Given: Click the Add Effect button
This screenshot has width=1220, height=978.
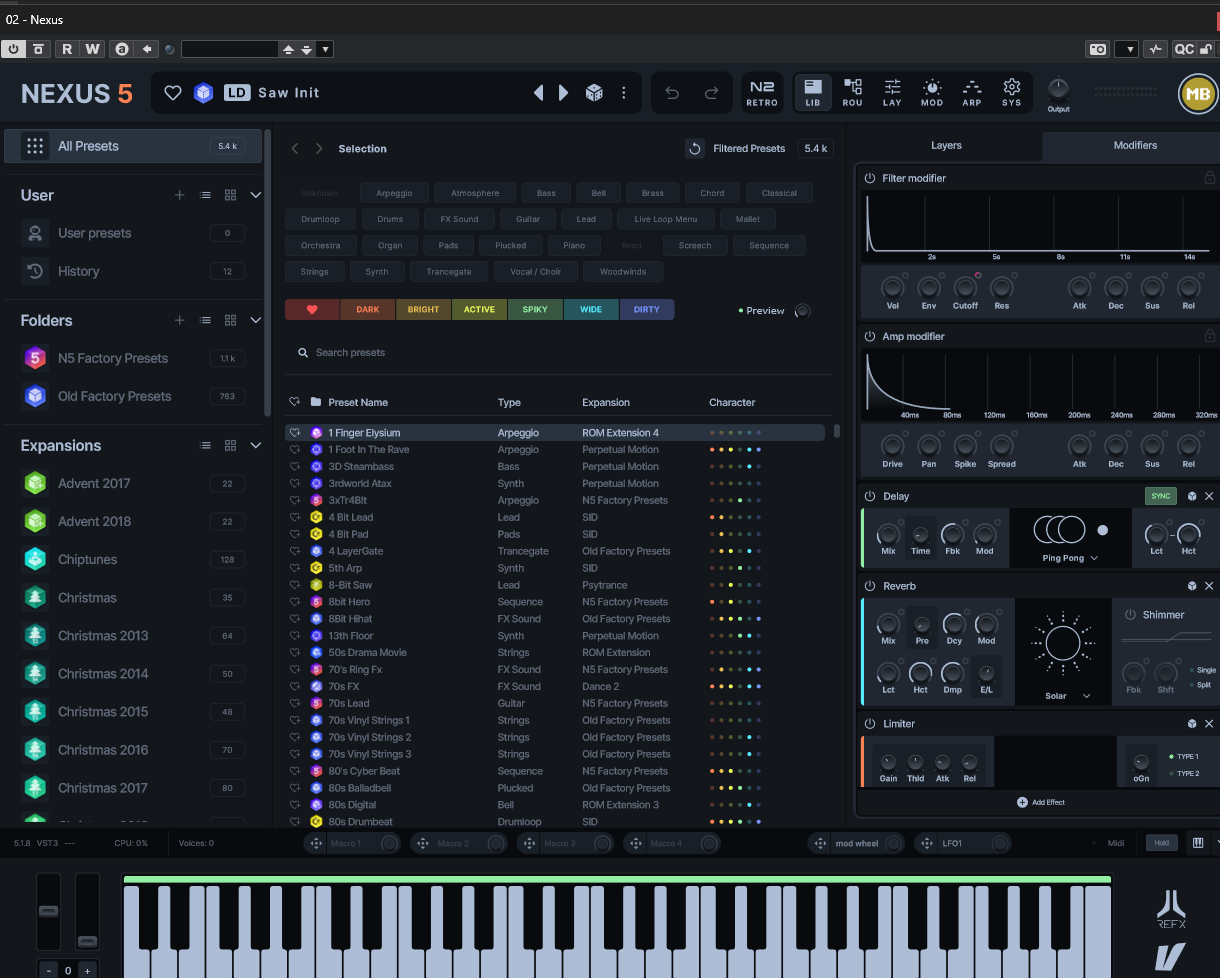Looking at the screenshot, I should (x=1040, y=802).
